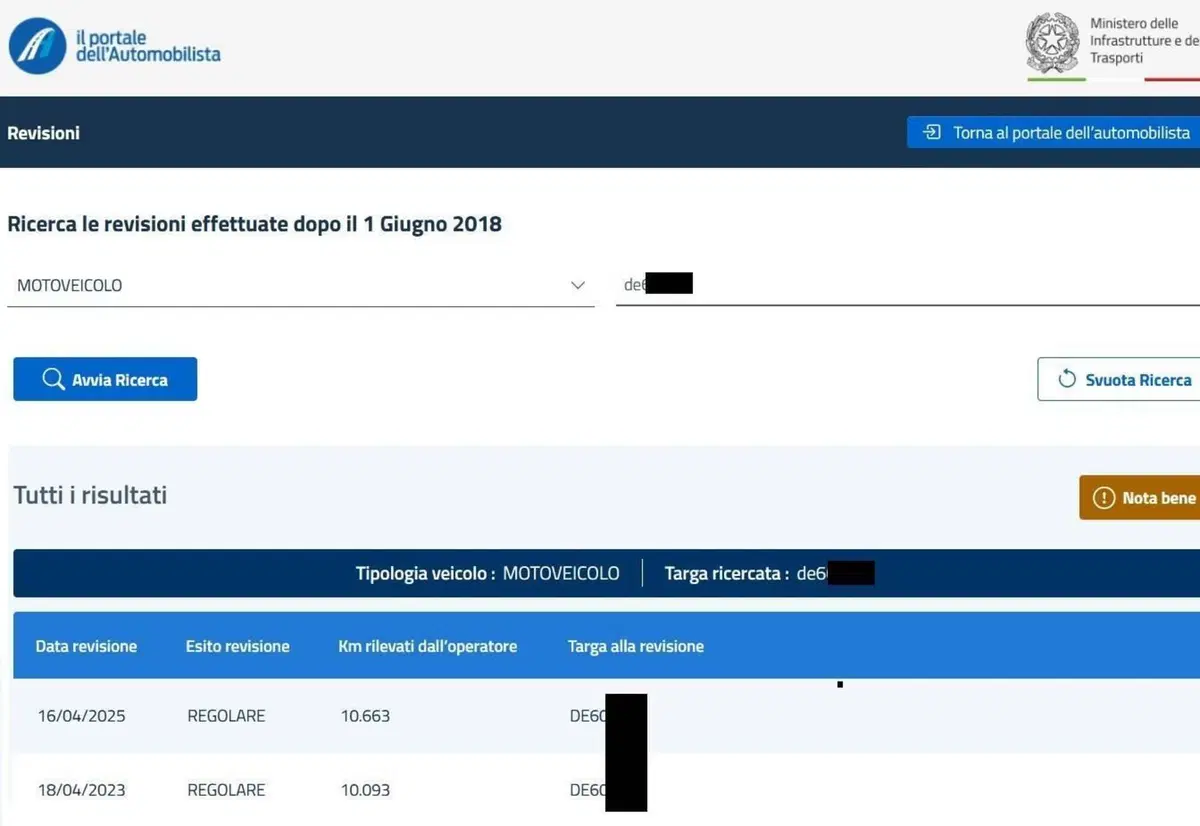This screenshot has height=826, width=1200.
Task: Click into the license plate input field
Action: (908, 286)
